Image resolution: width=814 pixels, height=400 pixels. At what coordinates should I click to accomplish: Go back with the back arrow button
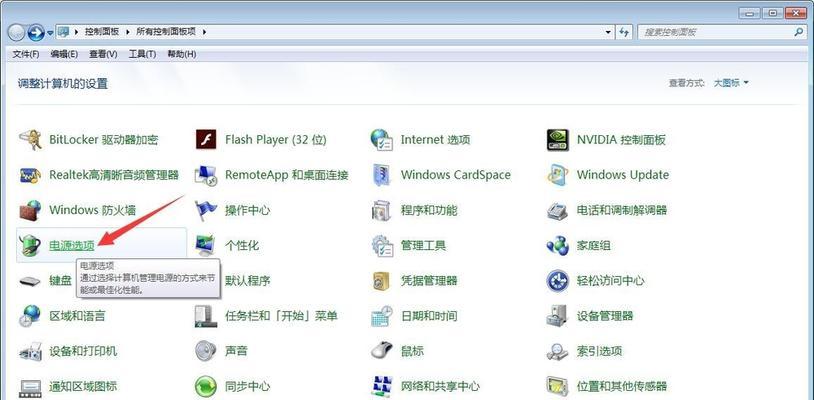point(17,32)
